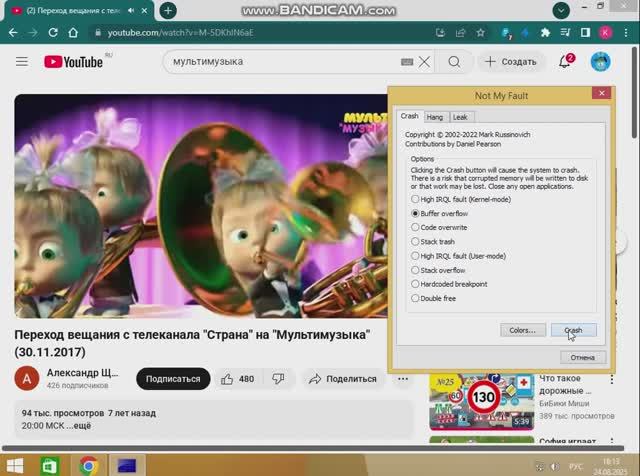Open Chrome three-dot menu

626,33
